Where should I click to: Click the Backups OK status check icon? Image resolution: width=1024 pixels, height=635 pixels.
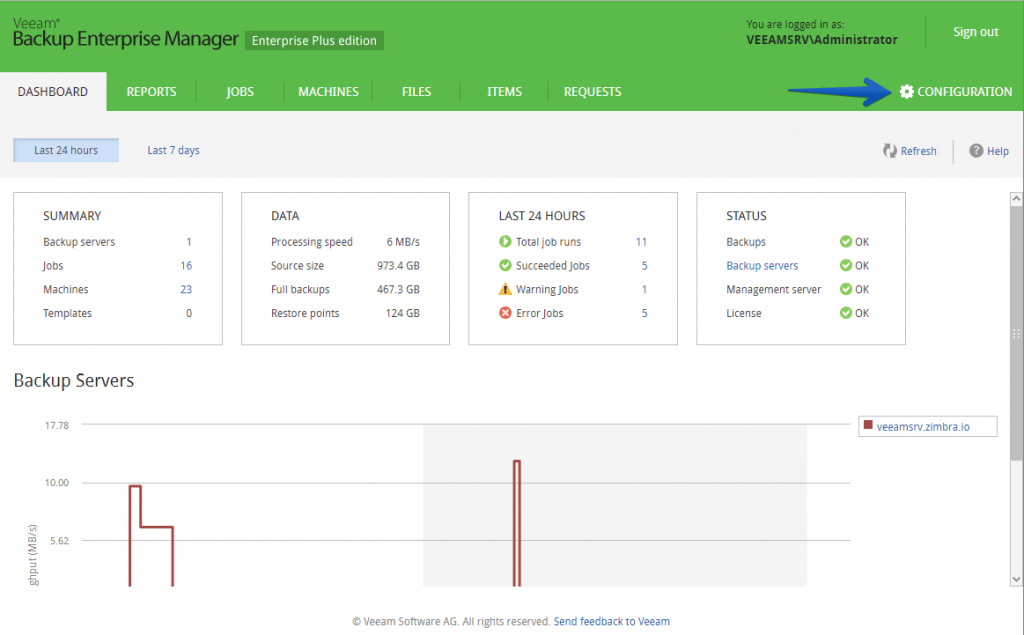click(x=846, y=242)
